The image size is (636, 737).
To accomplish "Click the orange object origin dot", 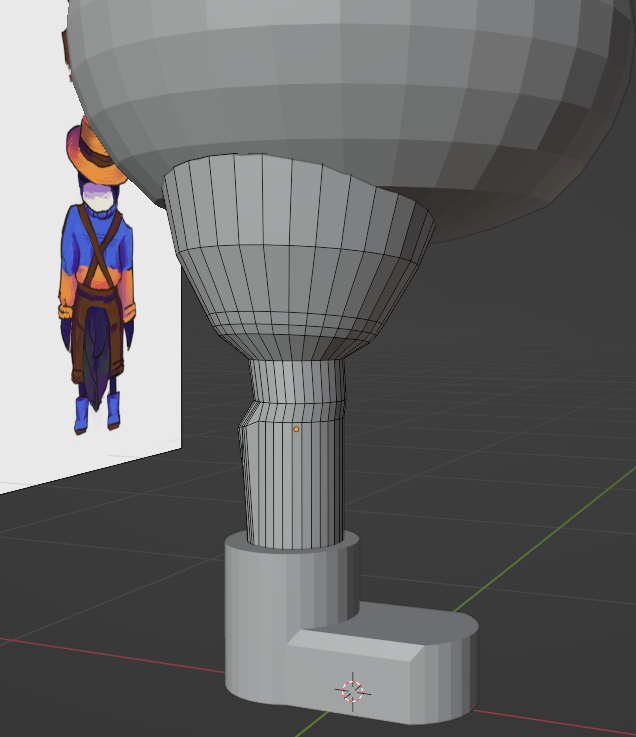I will pyautogui.click(x=296, y=429).
